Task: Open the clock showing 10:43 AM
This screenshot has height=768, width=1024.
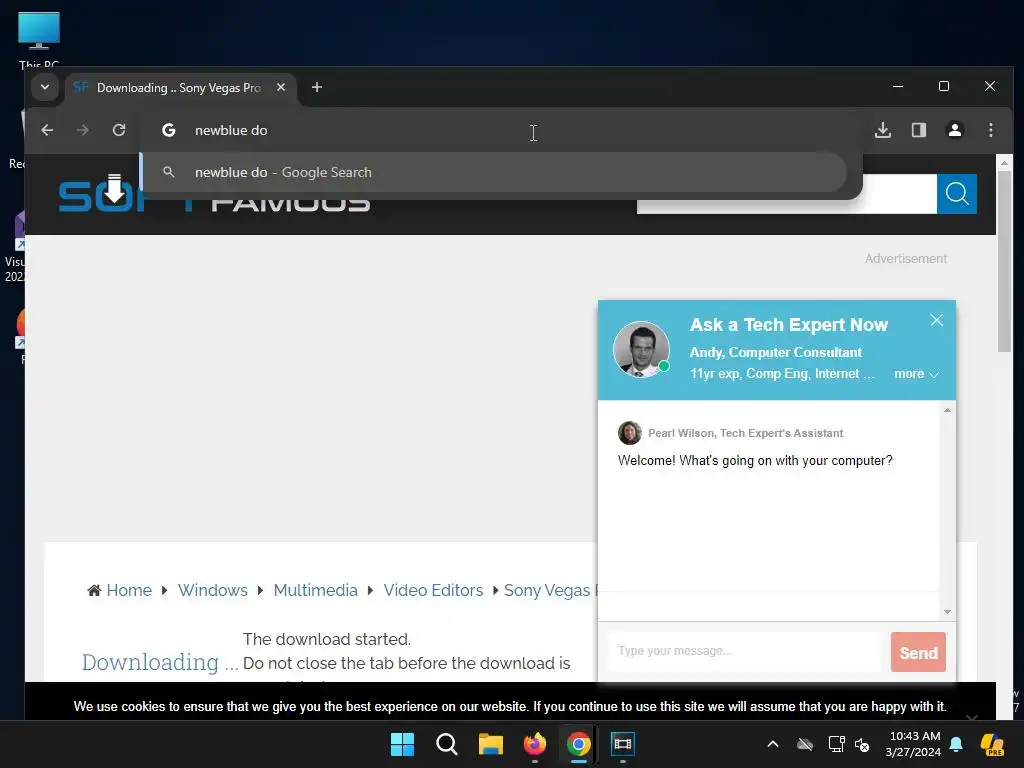Action: tap(913, 744)
